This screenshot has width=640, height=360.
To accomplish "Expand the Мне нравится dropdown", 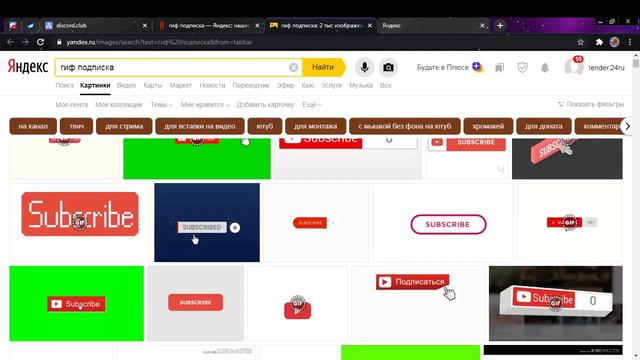I will coord(205,105).
